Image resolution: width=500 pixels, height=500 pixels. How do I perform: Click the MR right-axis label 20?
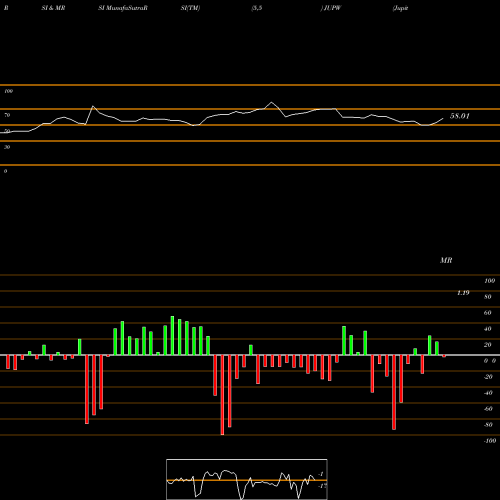[x=488, y=345]
